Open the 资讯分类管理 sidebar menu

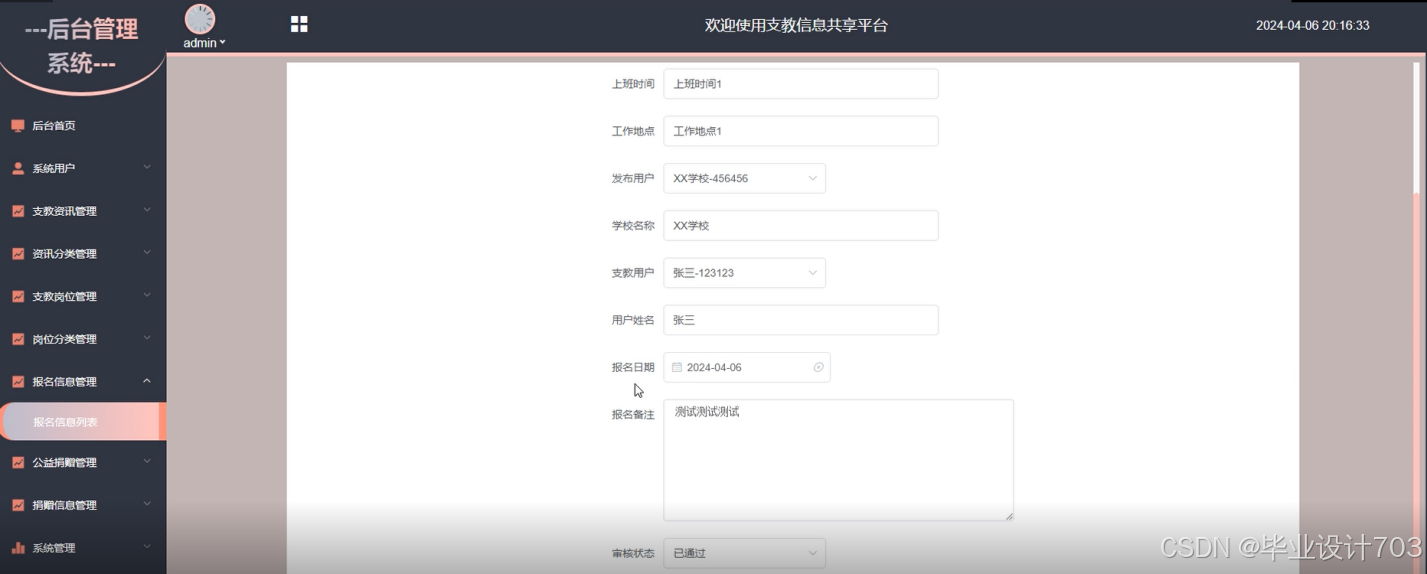pos(83,254)
